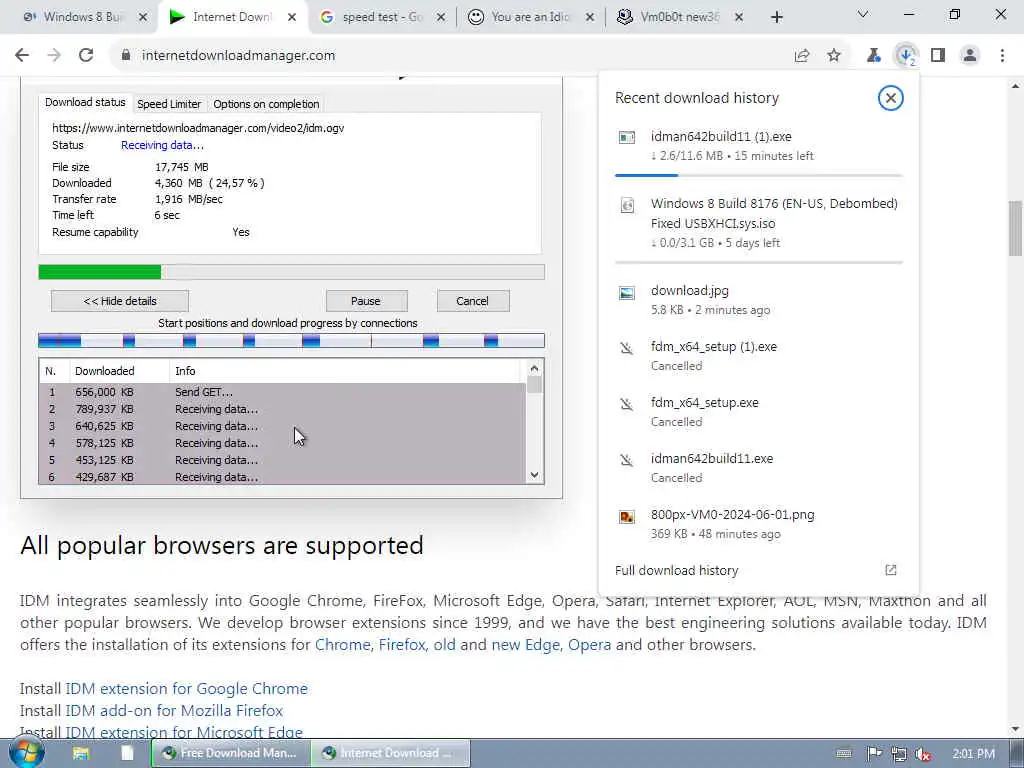This screenshot has height=768, width=1024.
Task: Switch to the Vm0b0t new36 tab
Action: pos(679,18)
